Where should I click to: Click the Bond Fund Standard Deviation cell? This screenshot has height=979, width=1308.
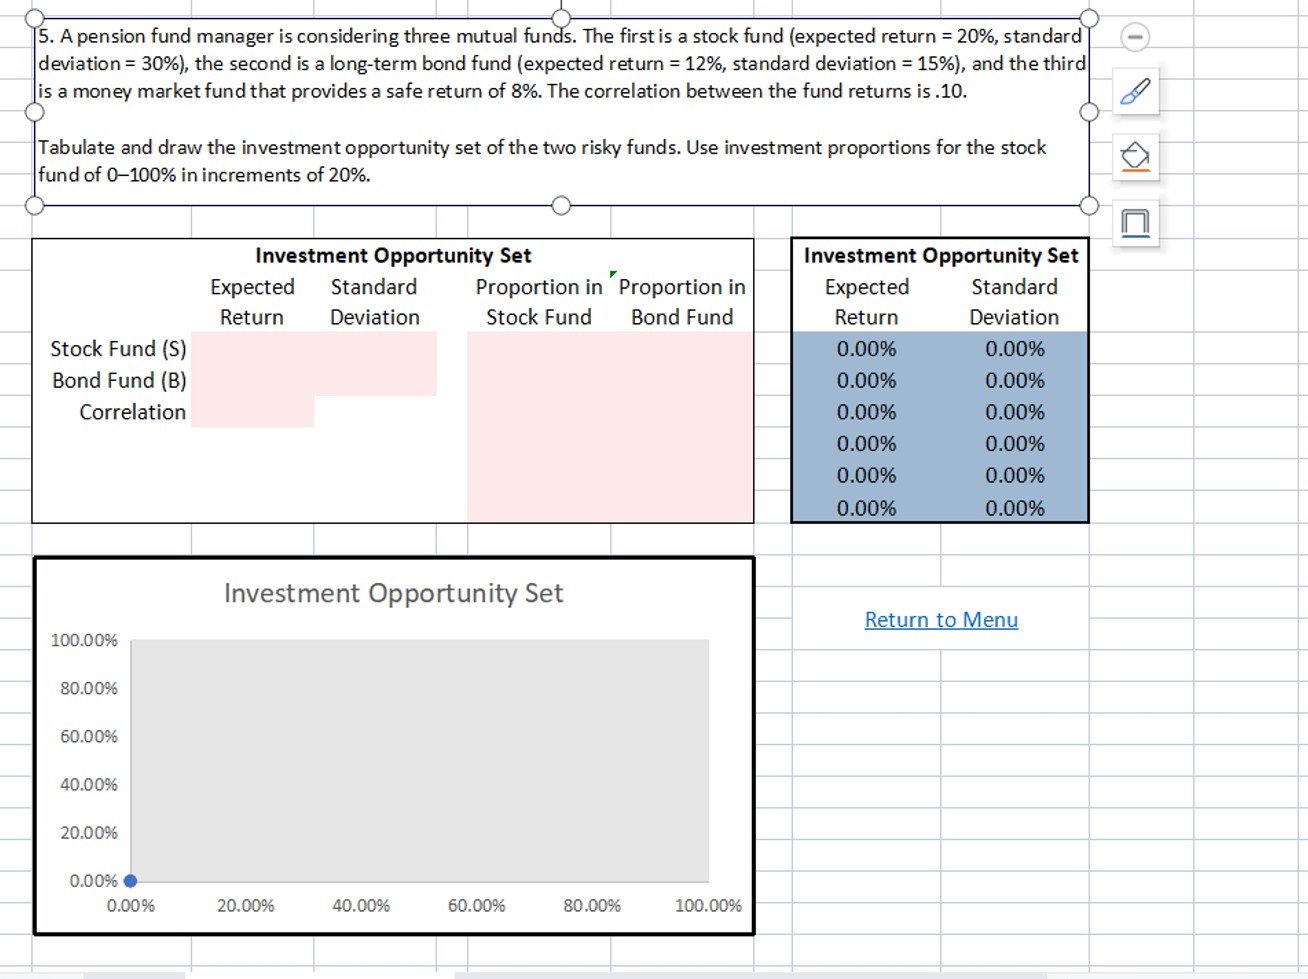pyautogui.click(x=375, y=380)
